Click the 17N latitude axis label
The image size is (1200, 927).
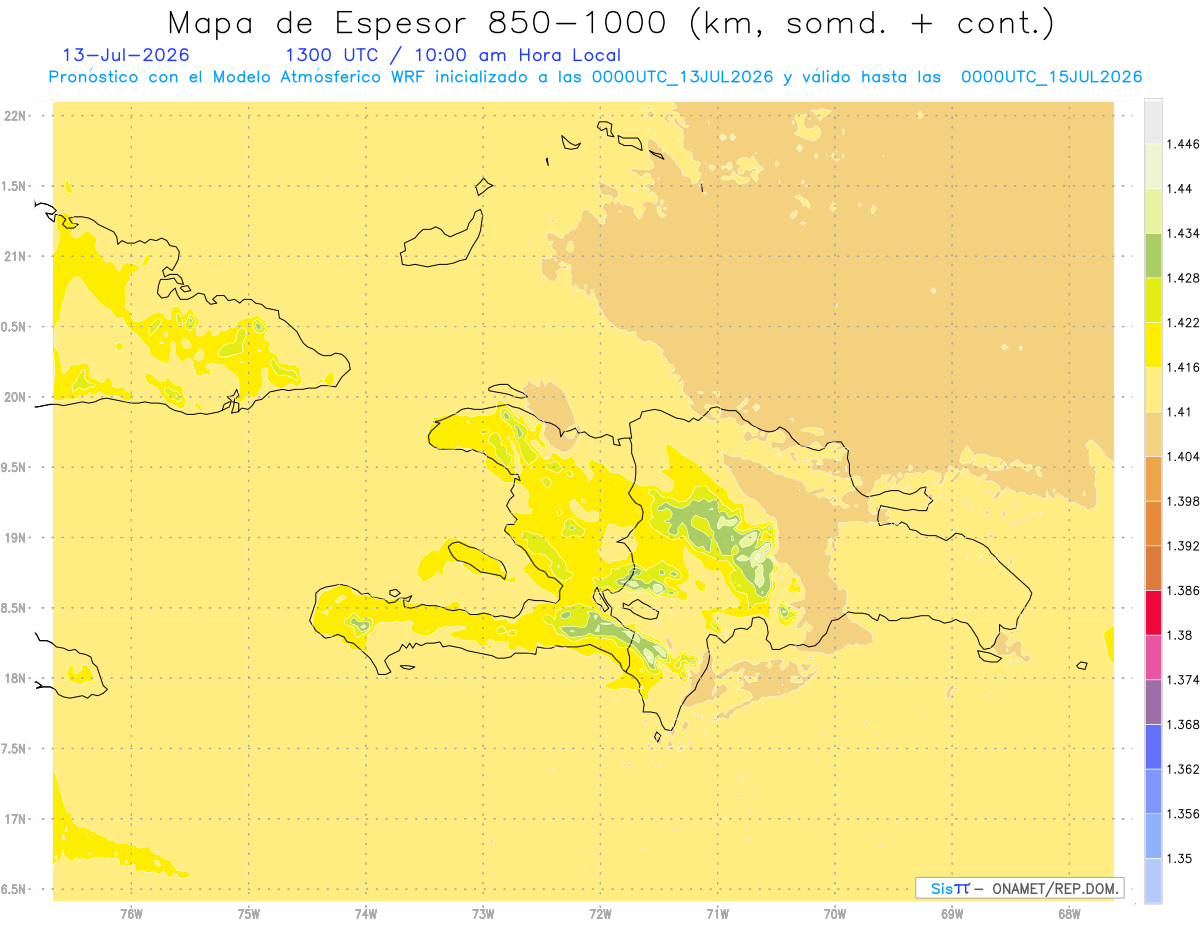14,820
